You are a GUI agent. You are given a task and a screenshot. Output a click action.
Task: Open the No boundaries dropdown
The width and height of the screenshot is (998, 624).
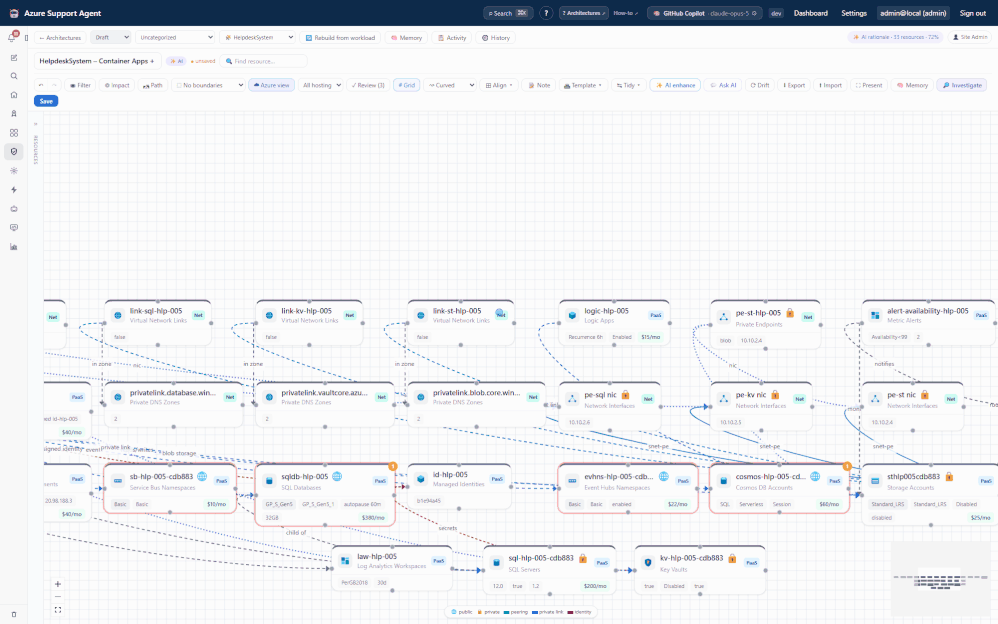point(209,85)
